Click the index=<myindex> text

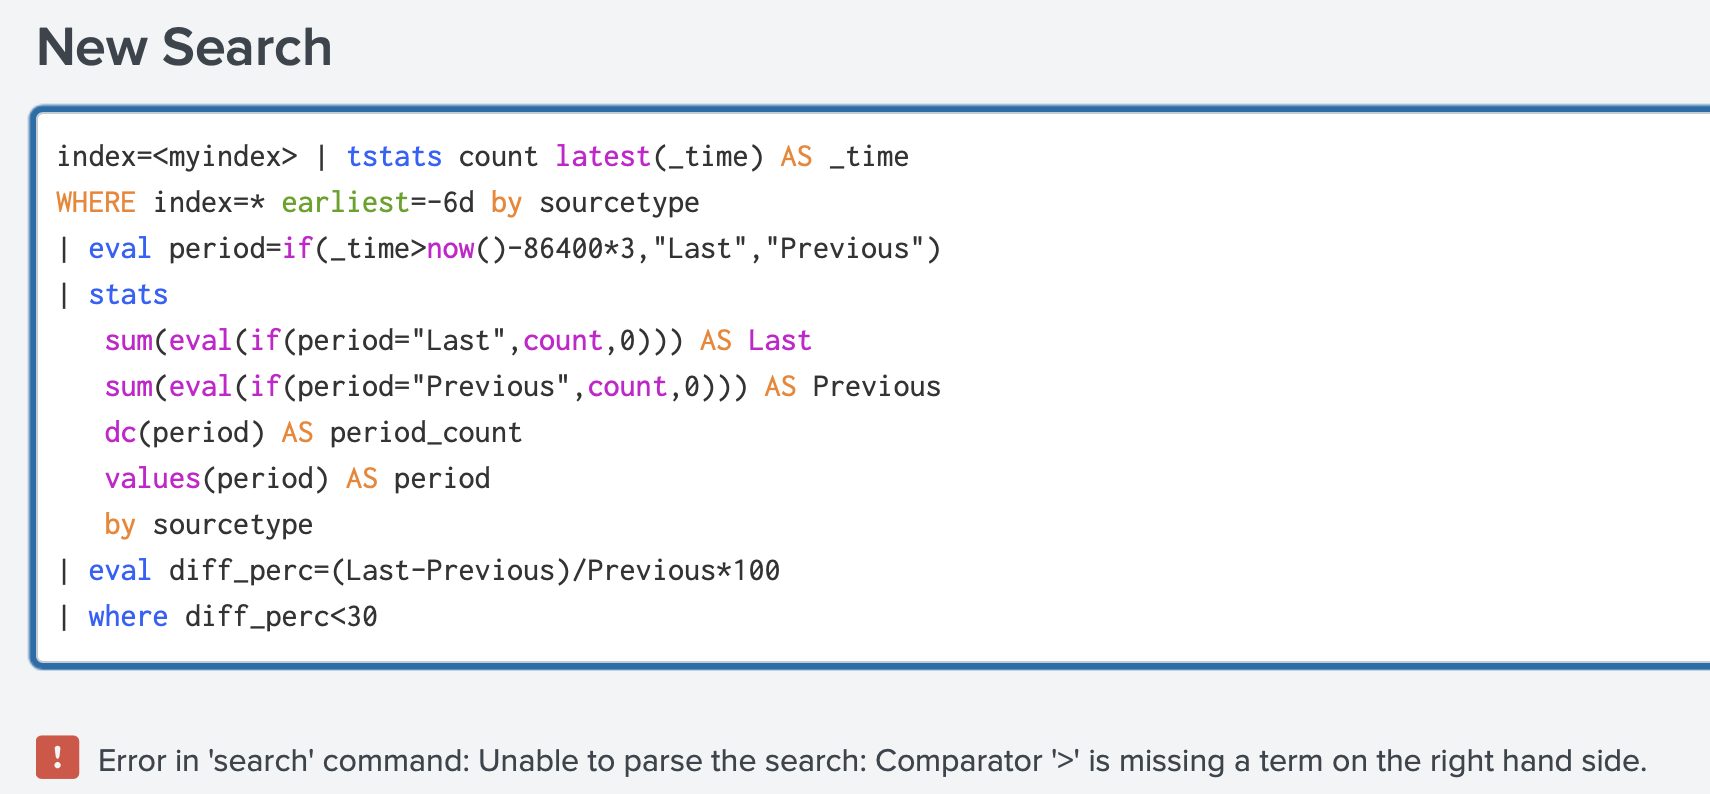(177, 157)
